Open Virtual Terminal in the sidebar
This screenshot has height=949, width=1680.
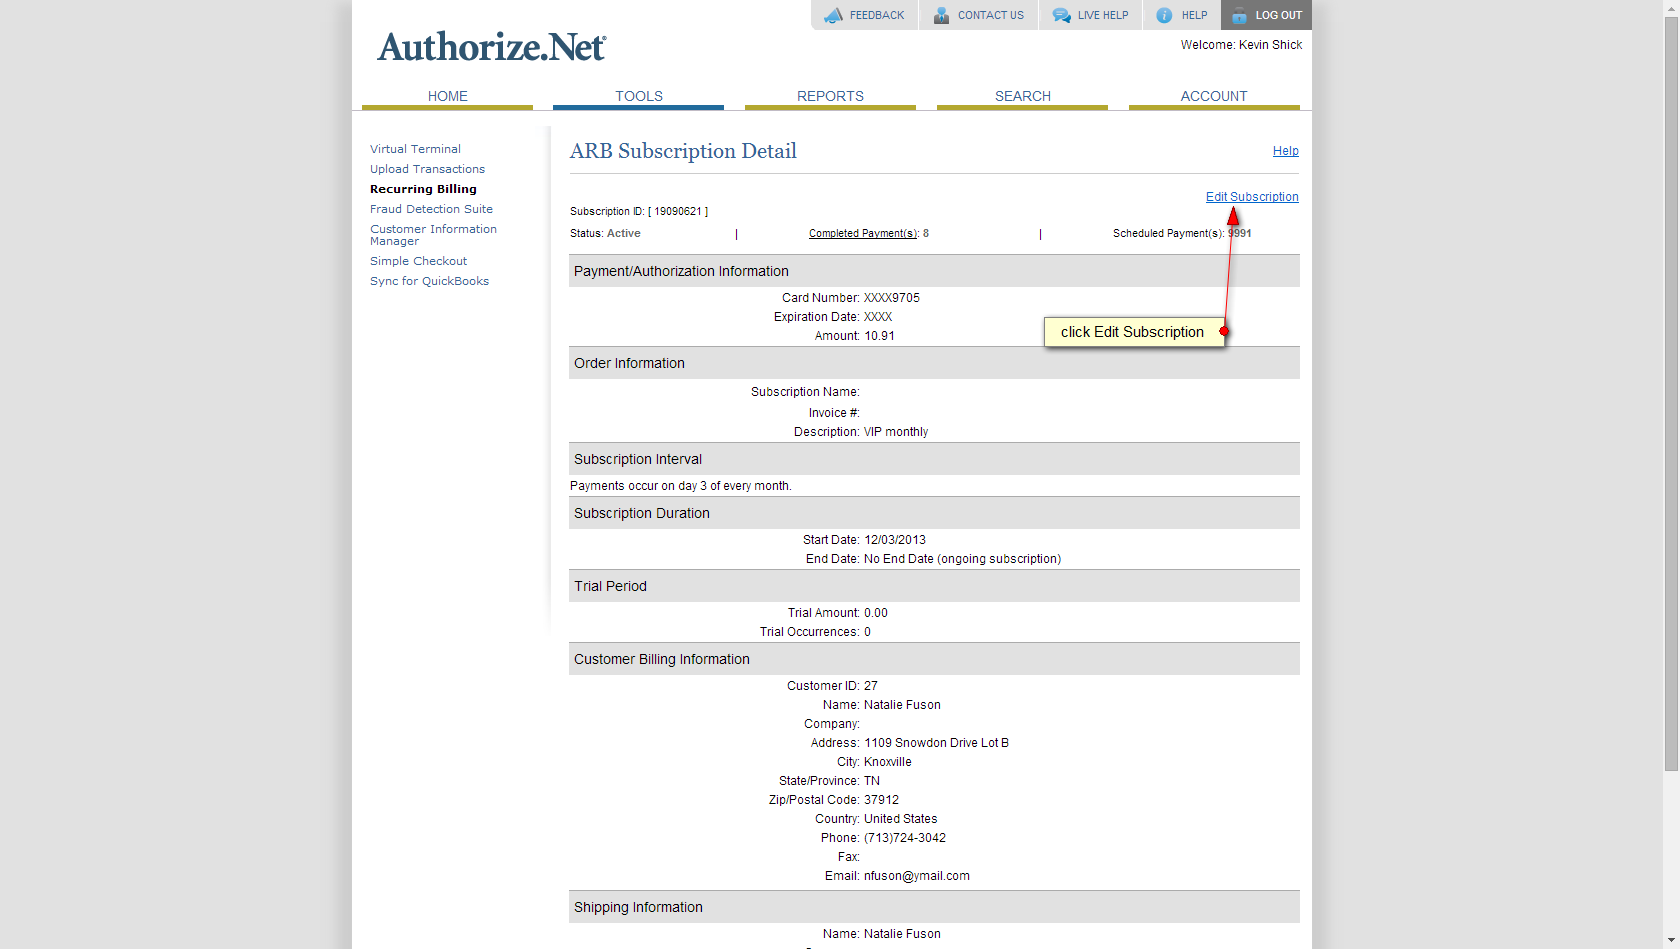click(415, 149)
